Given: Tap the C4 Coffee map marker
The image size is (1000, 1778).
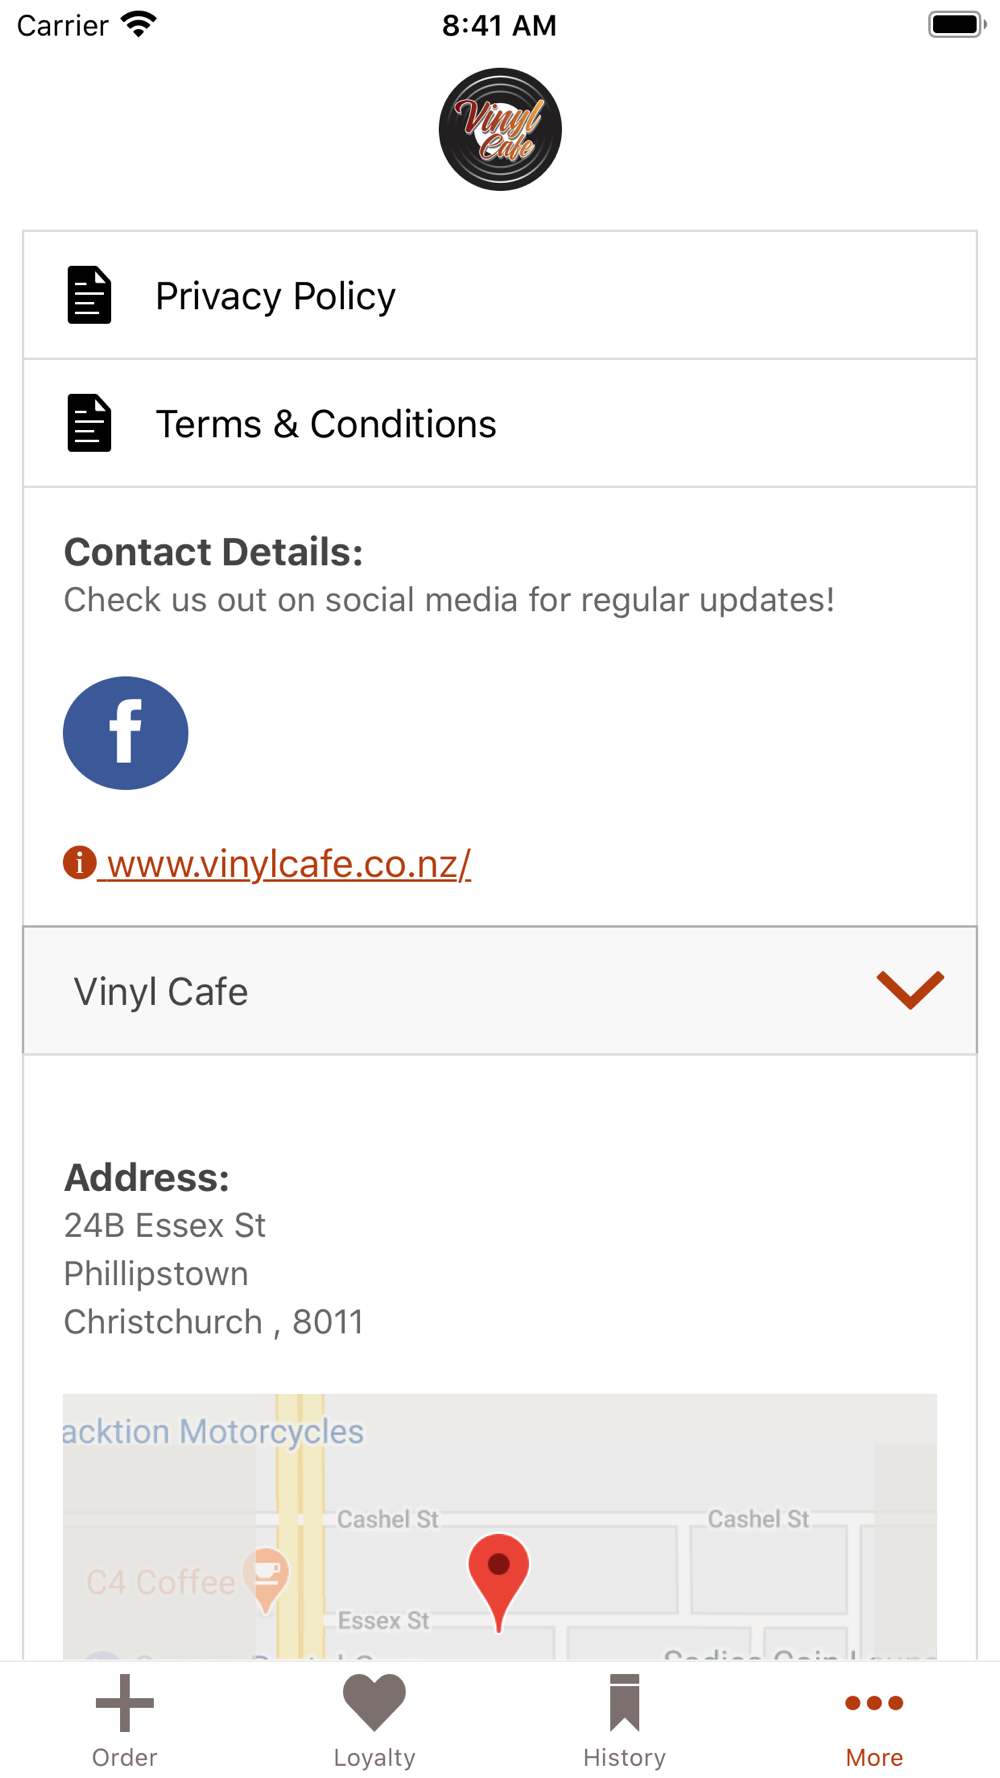Looking at the screenshot, I should (x=266, y=1576).
